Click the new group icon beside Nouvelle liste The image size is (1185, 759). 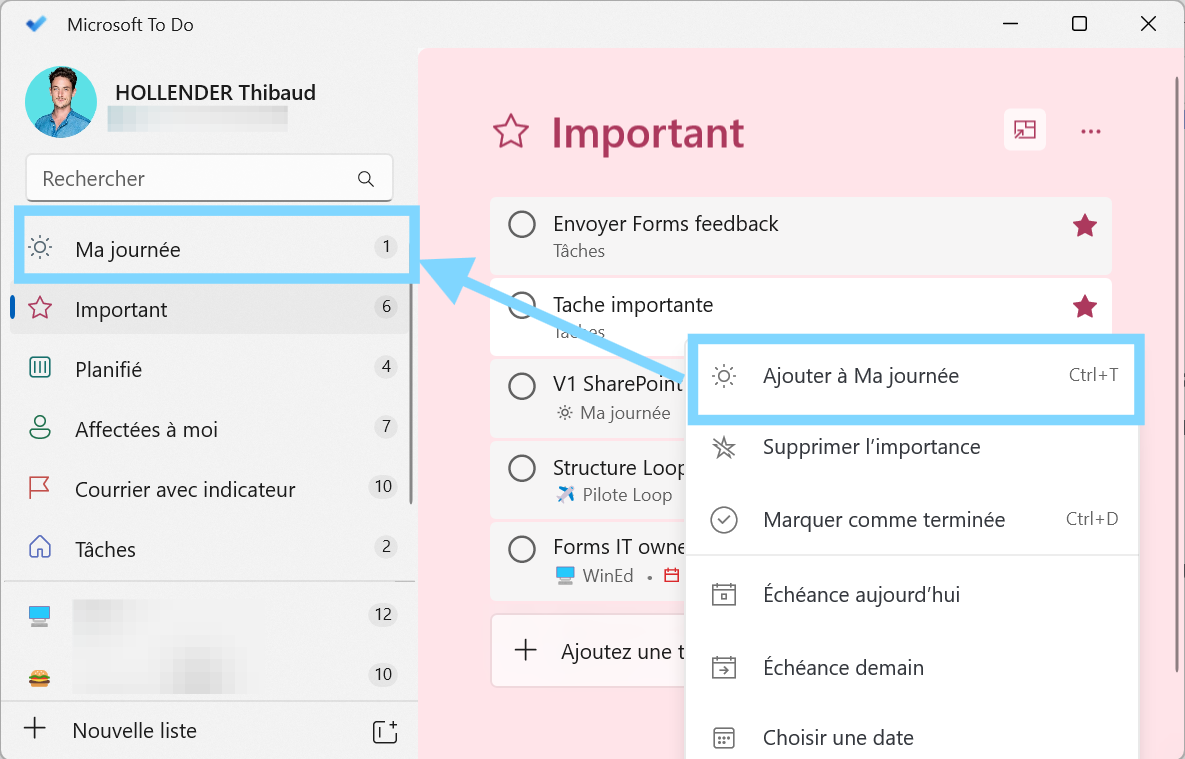coord(385,731)
